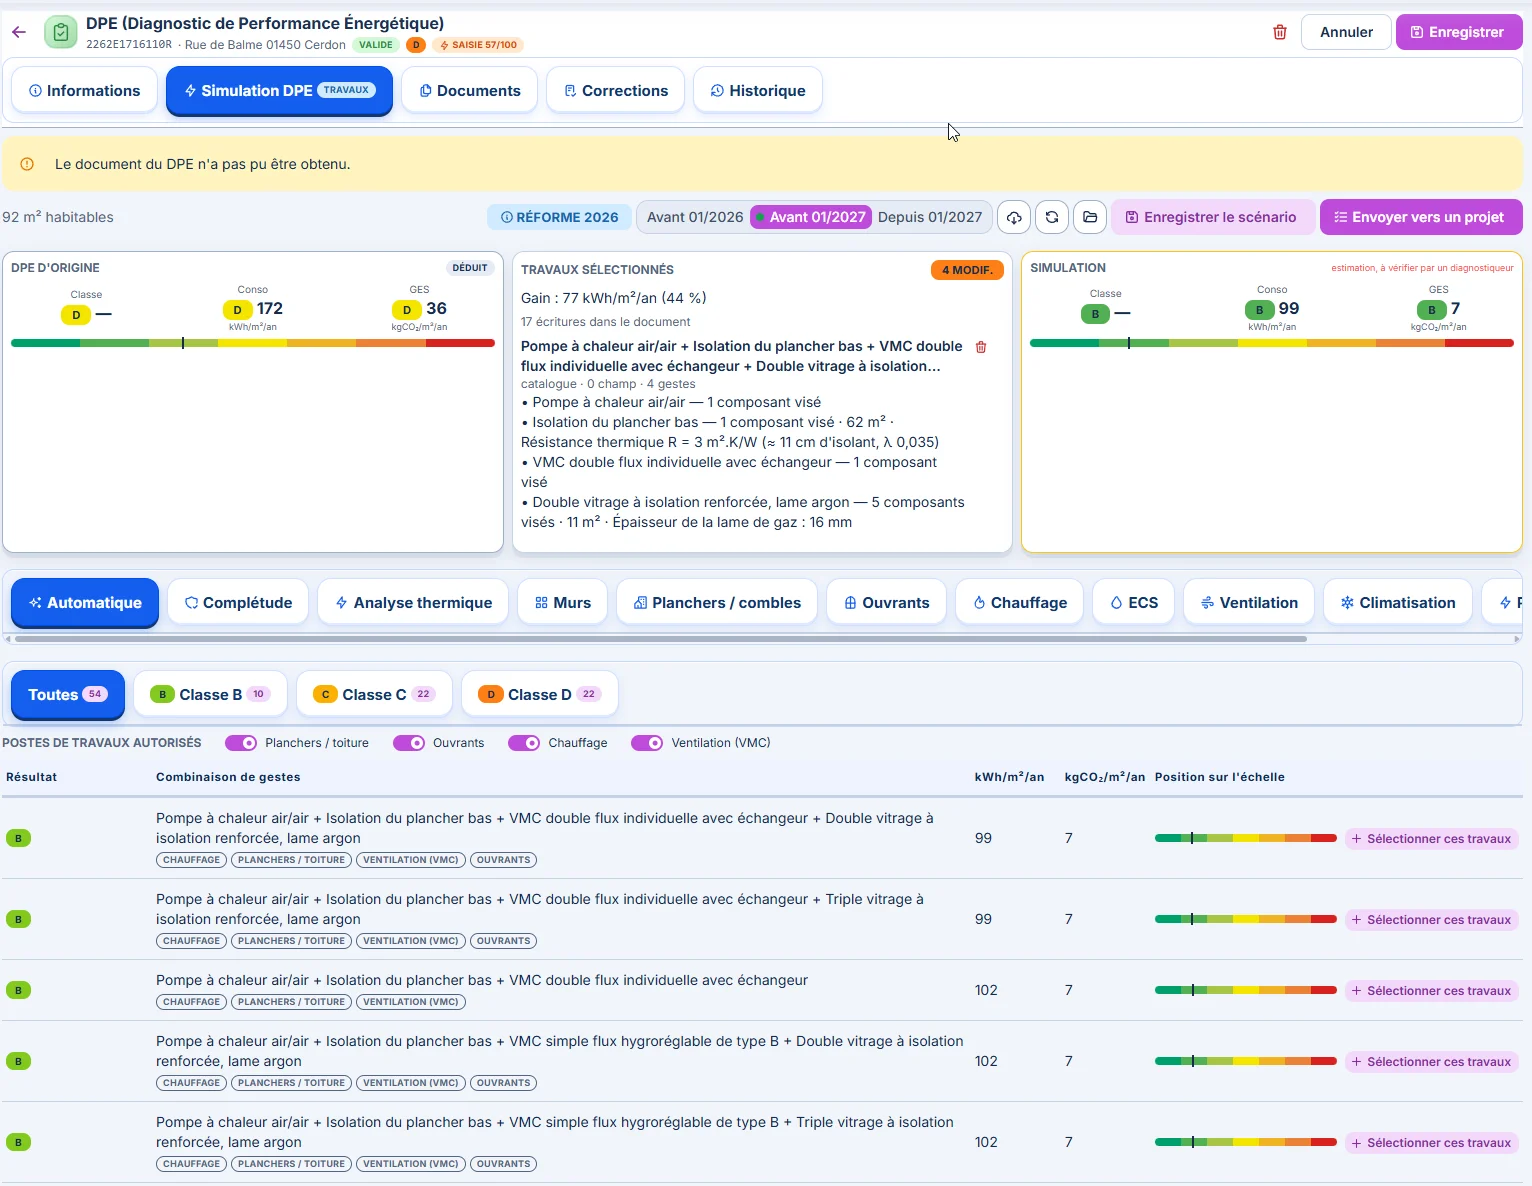This screenshot has width=1532, height=1186.
Task: Click the OUVRANTS tag in first result row
Action: coord(504,860)
